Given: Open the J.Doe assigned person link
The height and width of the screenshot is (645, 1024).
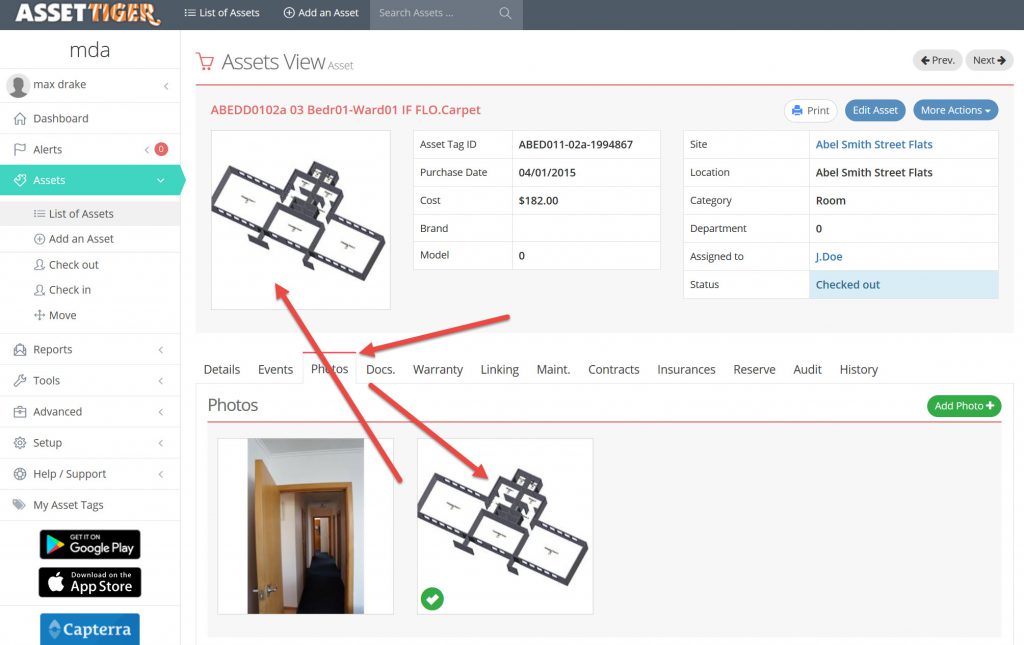Looking at the screenshot, I should coord(829,257).
